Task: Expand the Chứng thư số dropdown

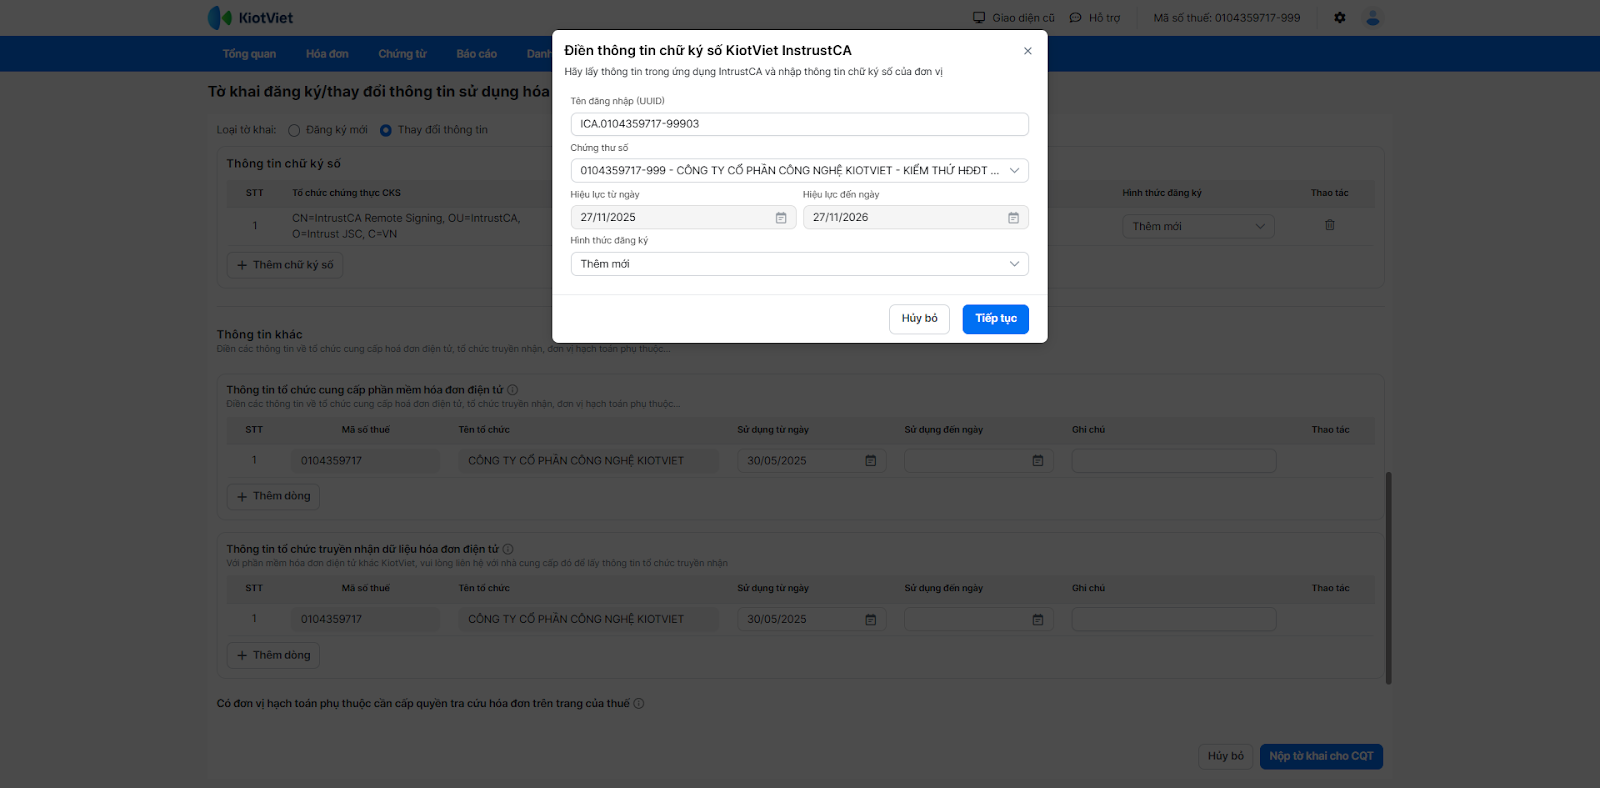Action: [x=1014, y=171]
